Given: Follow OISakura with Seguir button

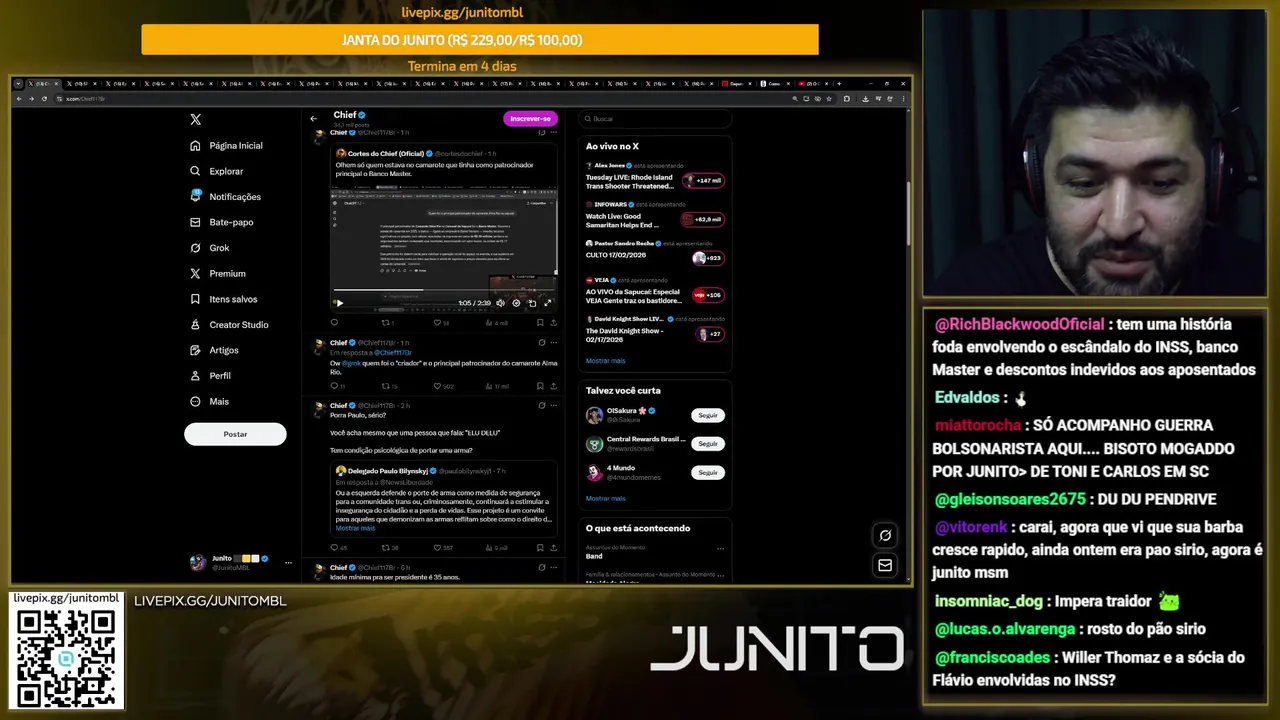Looking at the screenshot, I should (708, 415).
